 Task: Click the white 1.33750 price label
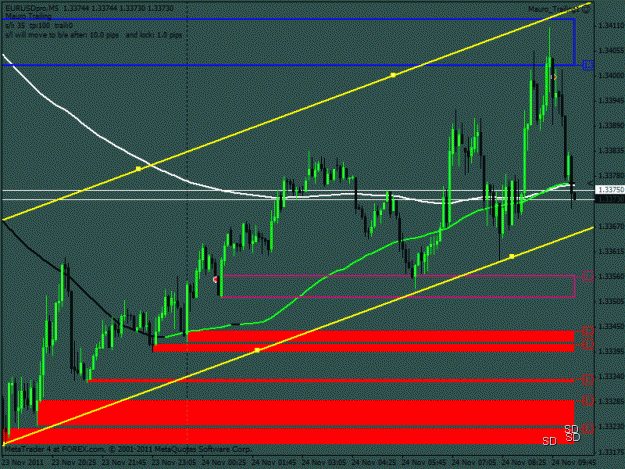[609, 190]
